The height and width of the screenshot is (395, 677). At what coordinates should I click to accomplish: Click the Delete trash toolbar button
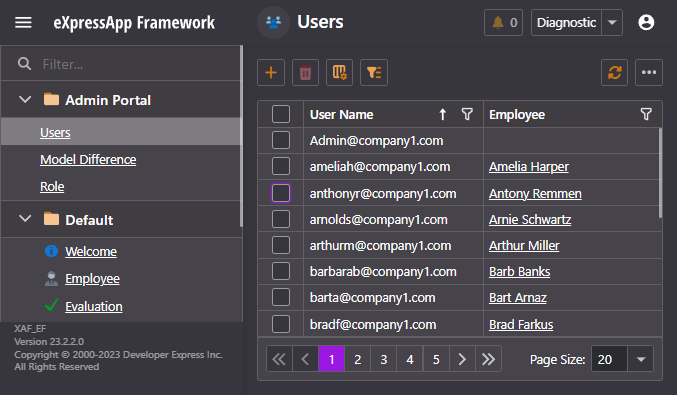[305, 73]
